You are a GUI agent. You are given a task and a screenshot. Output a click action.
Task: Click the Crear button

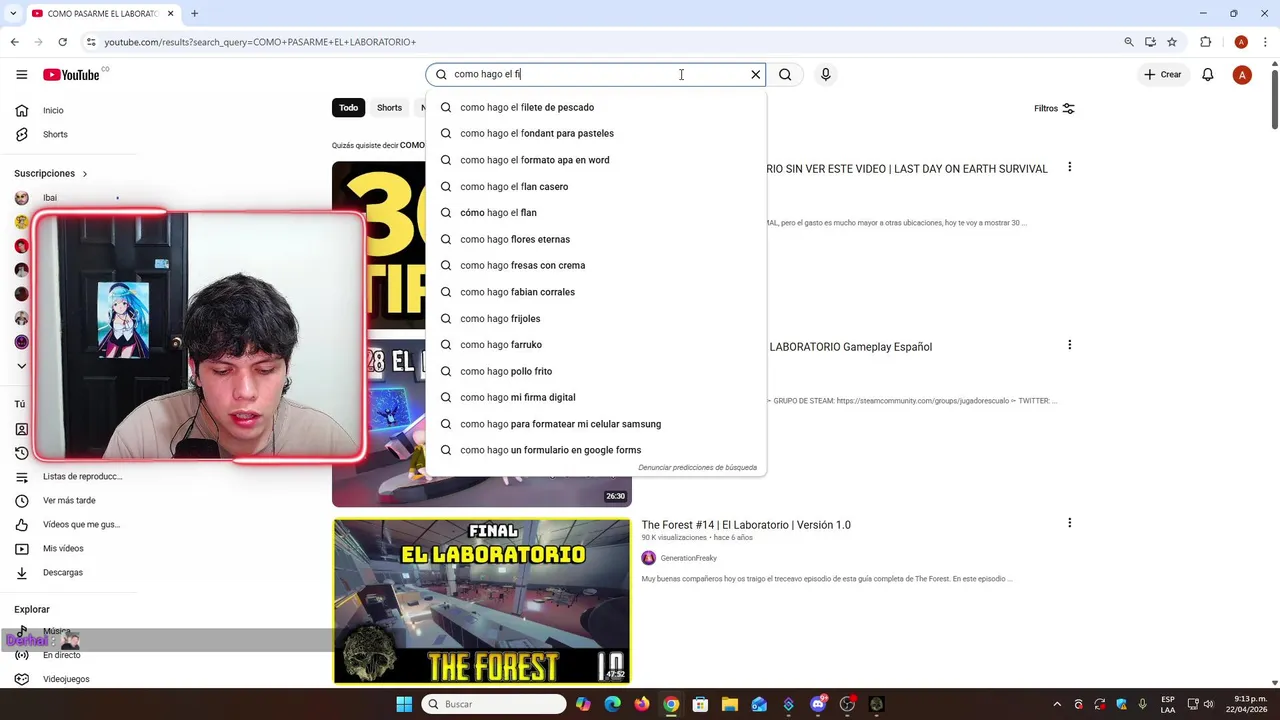tap(1163, 74)
